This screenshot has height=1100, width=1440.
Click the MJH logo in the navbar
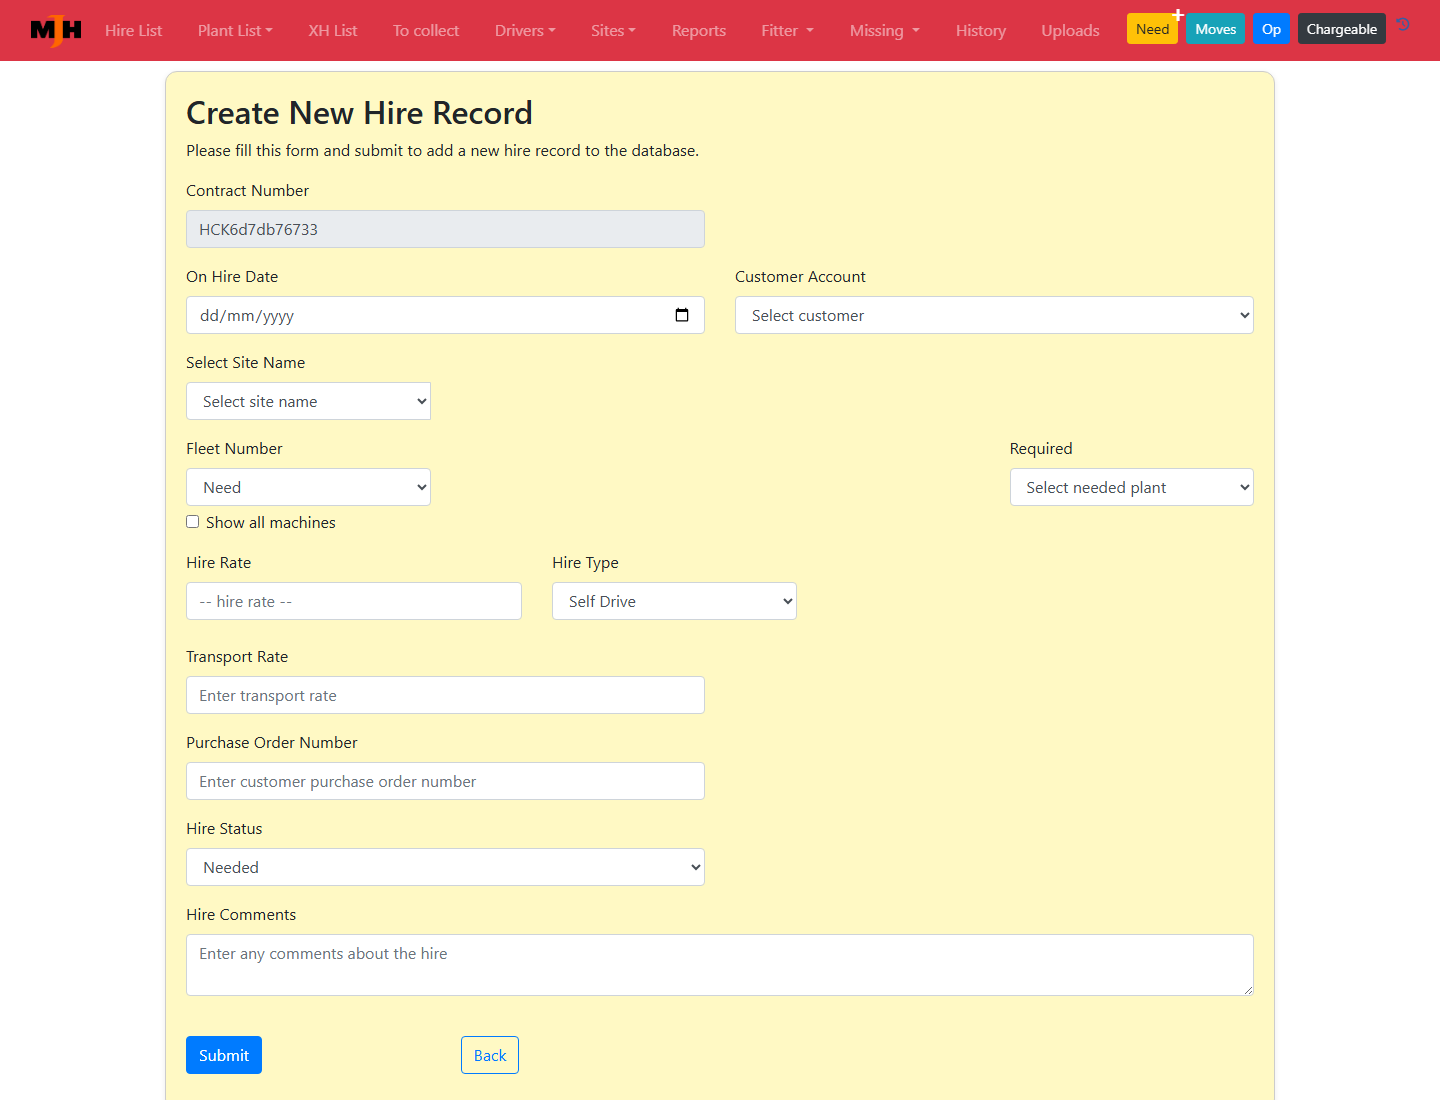tap(56, 31)
